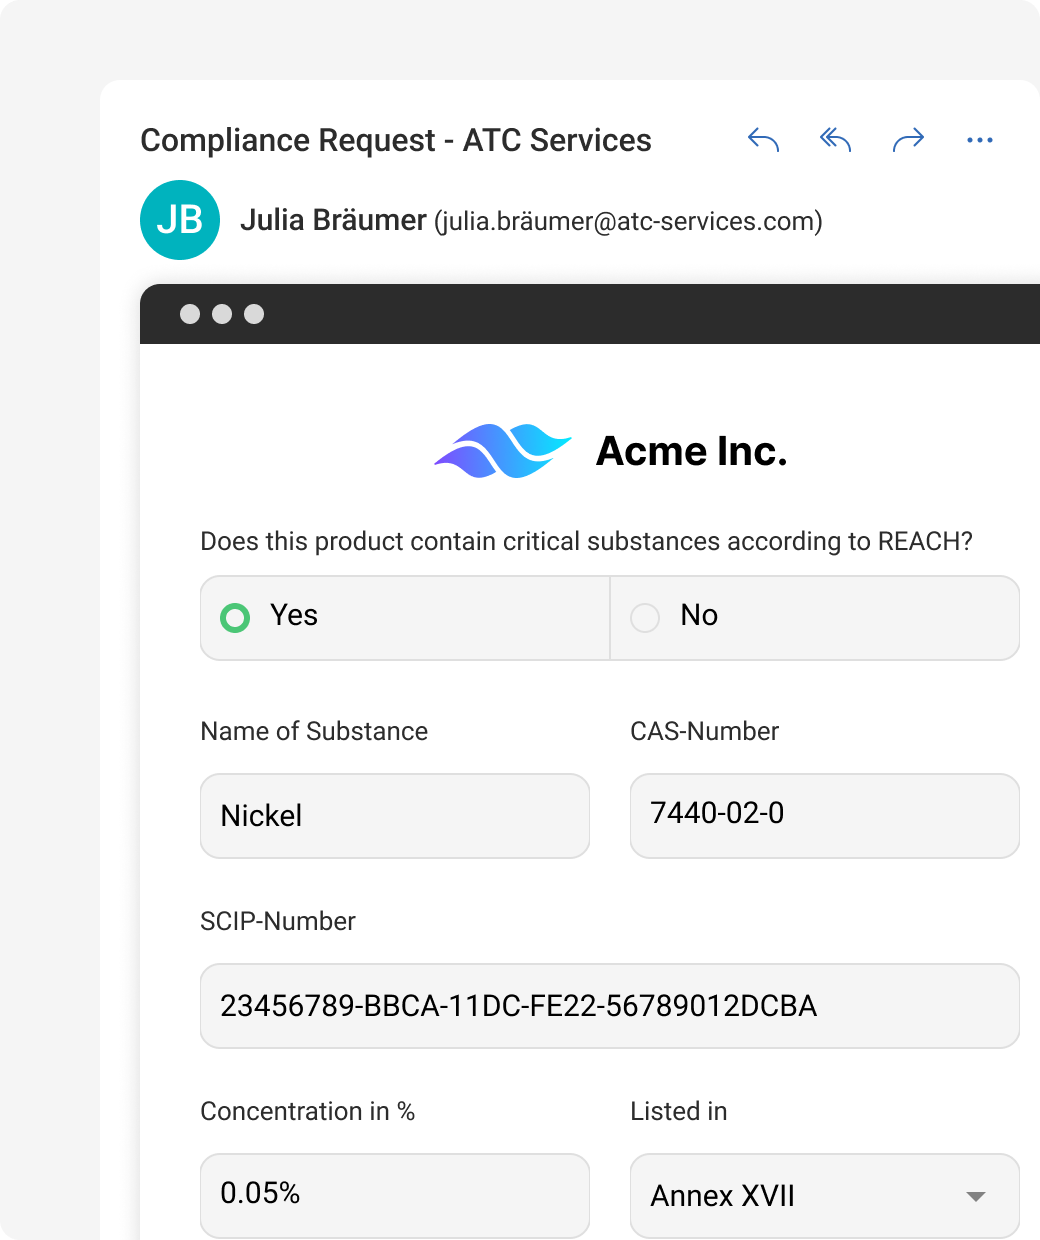Click the Reply arrow icon
This screenshot has width=1040, height=1240.
coord(763,140)
